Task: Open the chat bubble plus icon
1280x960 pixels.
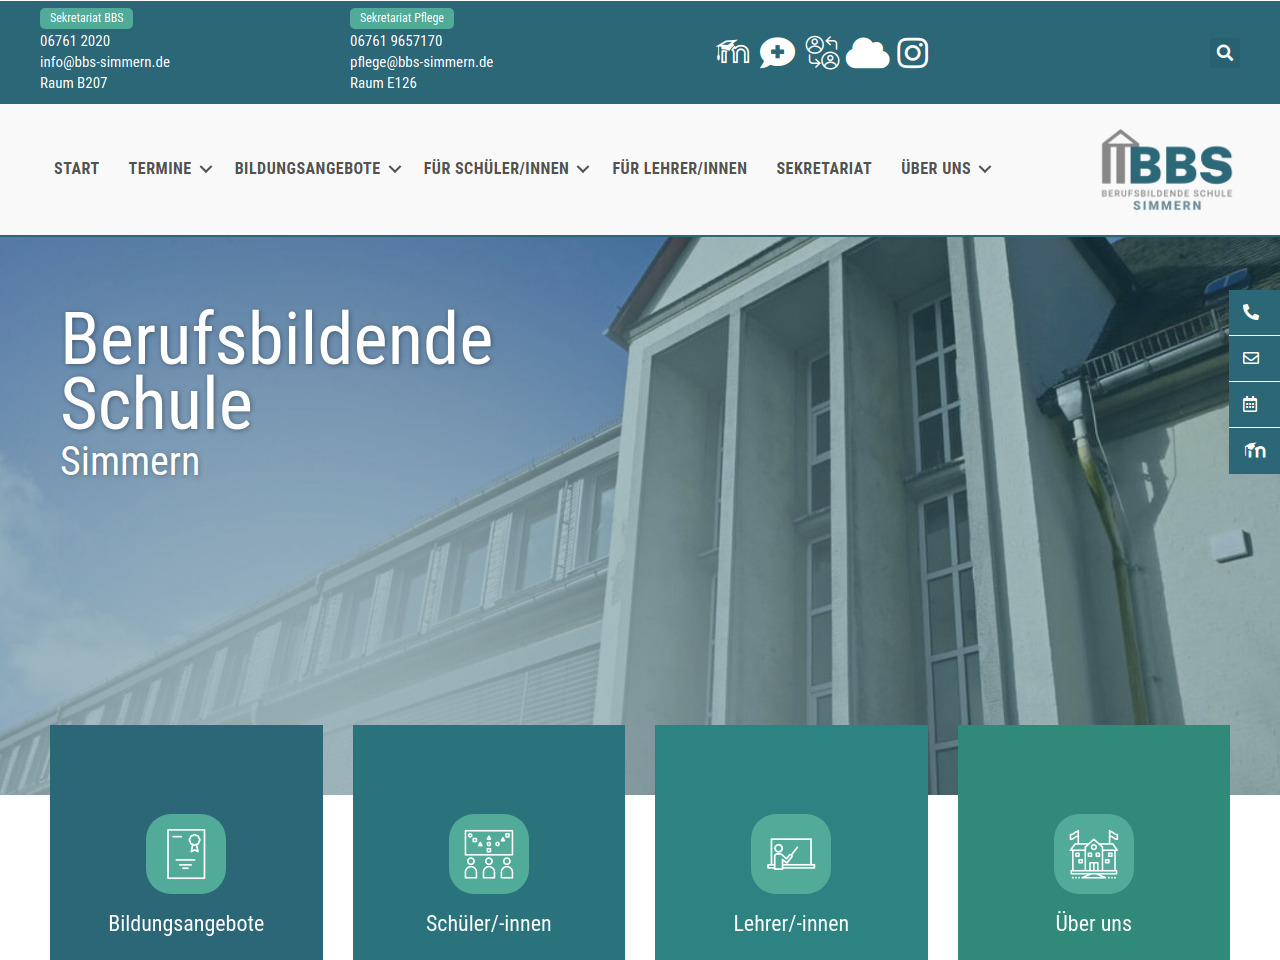Action: coord(777,52)
